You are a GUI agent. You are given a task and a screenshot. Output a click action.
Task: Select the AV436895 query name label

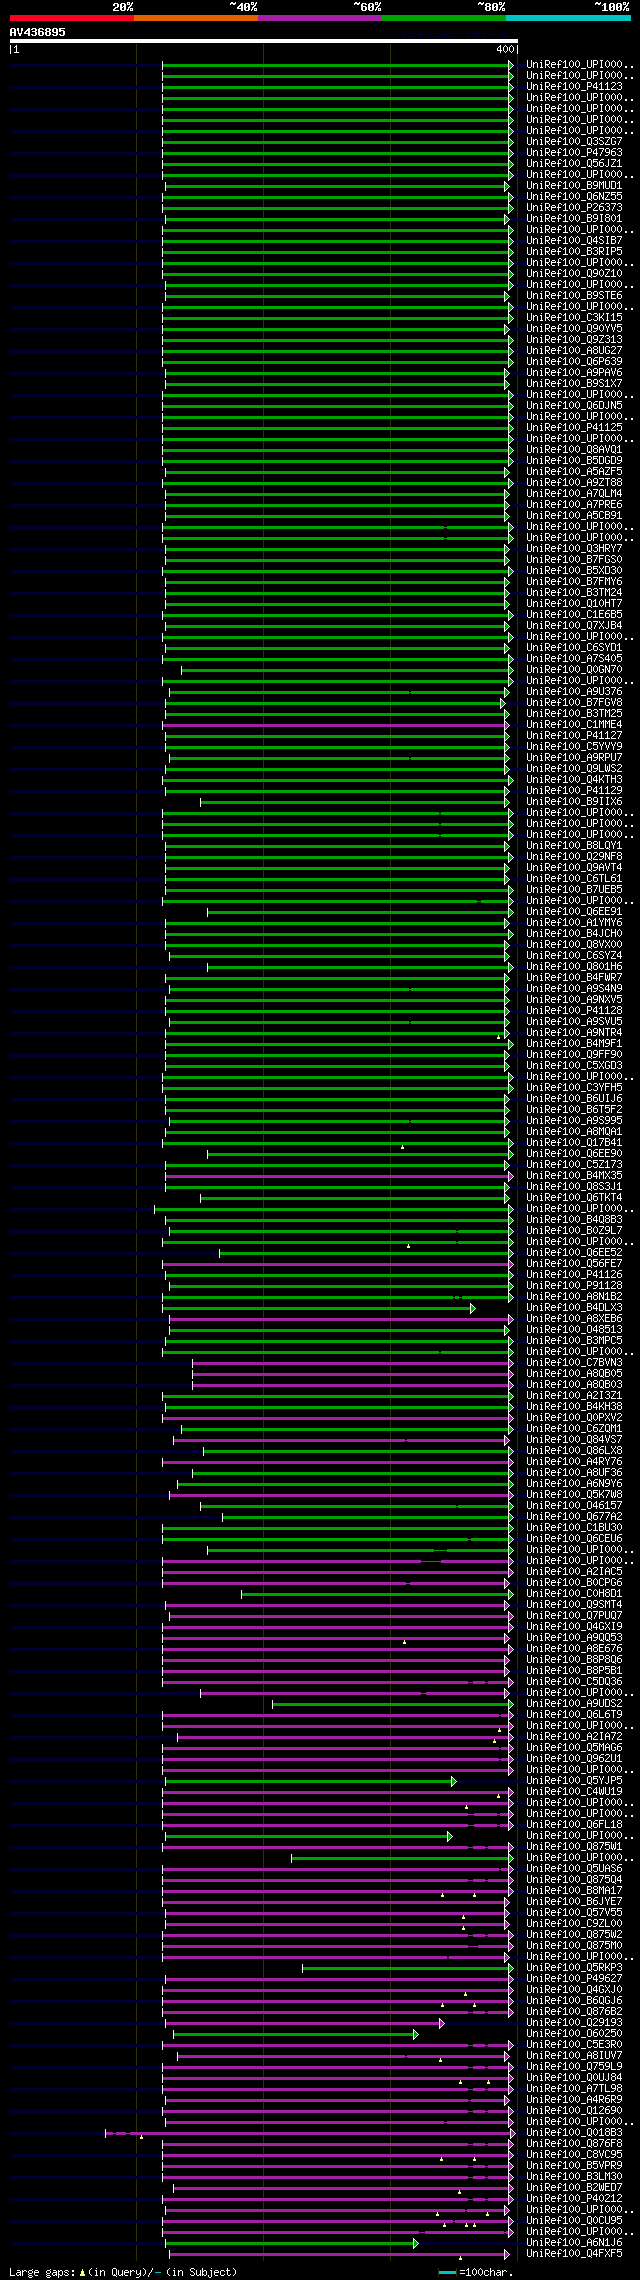[x=38, y=32]
